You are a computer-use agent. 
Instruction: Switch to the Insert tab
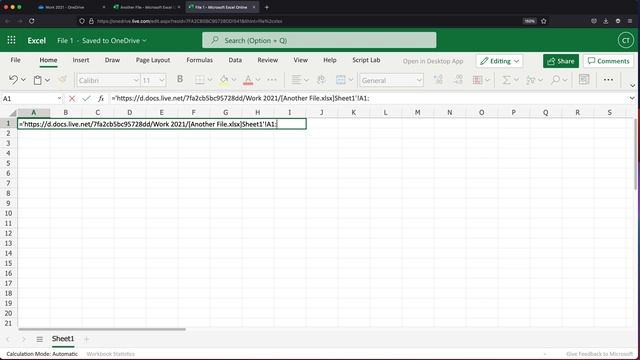[81, 60]
